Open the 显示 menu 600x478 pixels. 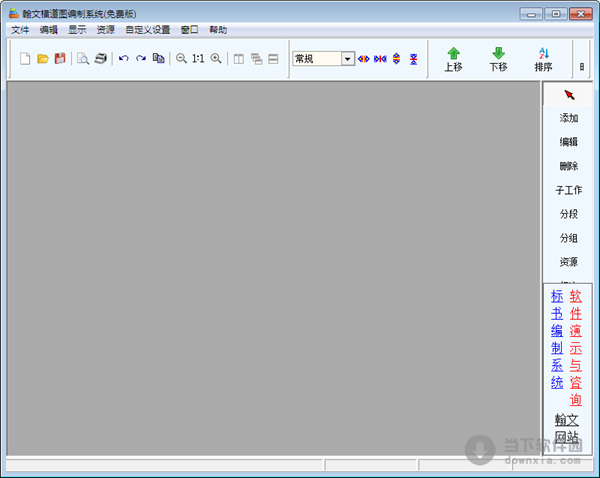coord(77,30)
